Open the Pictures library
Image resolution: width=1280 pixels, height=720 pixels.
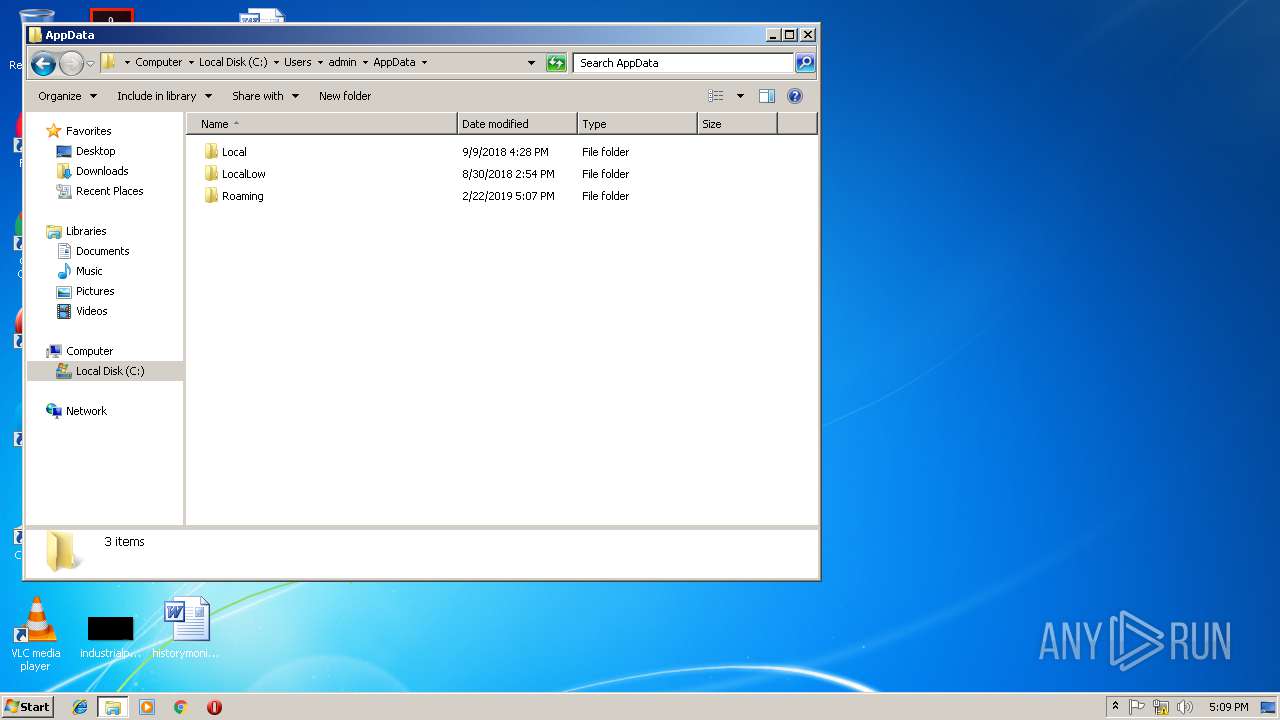pyautogui.click(x=95, y=291)
